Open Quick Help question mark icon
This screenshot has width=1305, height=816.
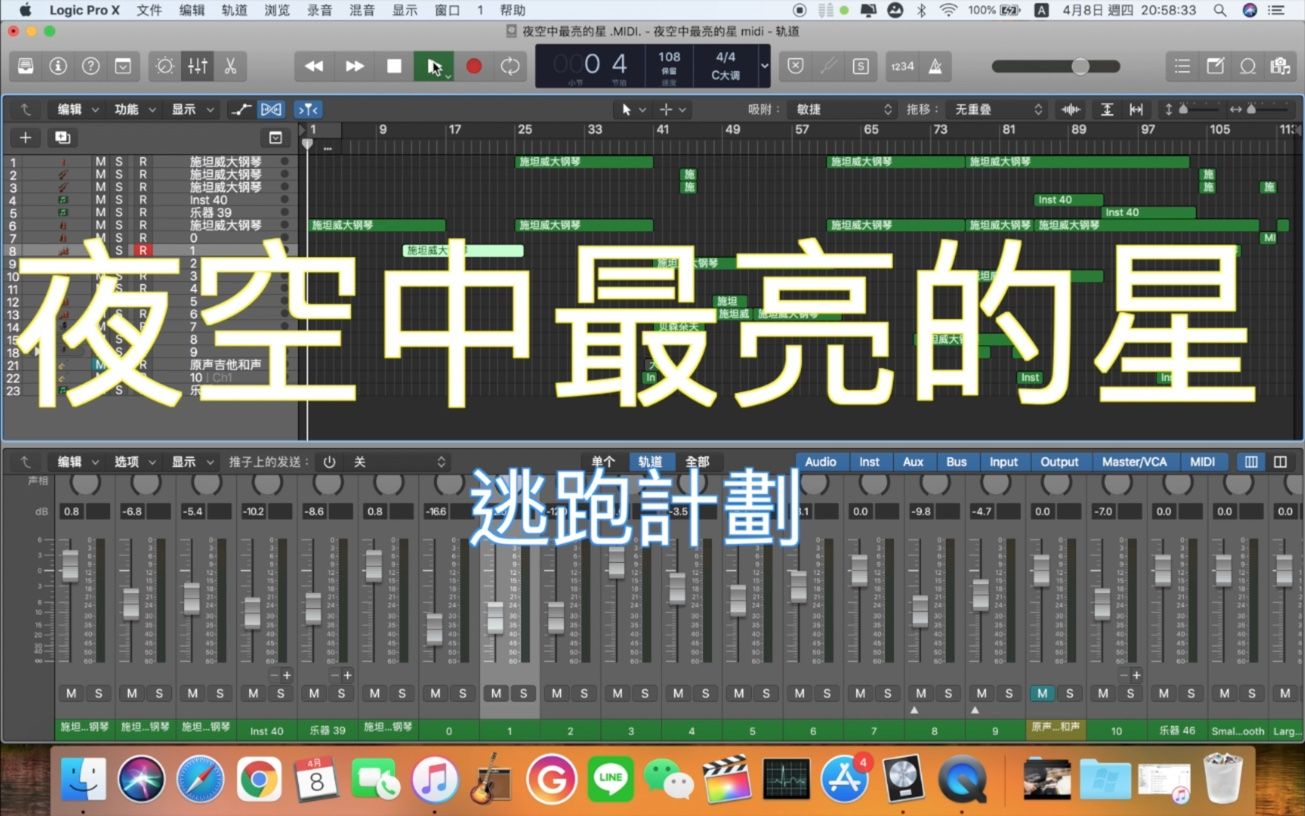tap(91, 66)
